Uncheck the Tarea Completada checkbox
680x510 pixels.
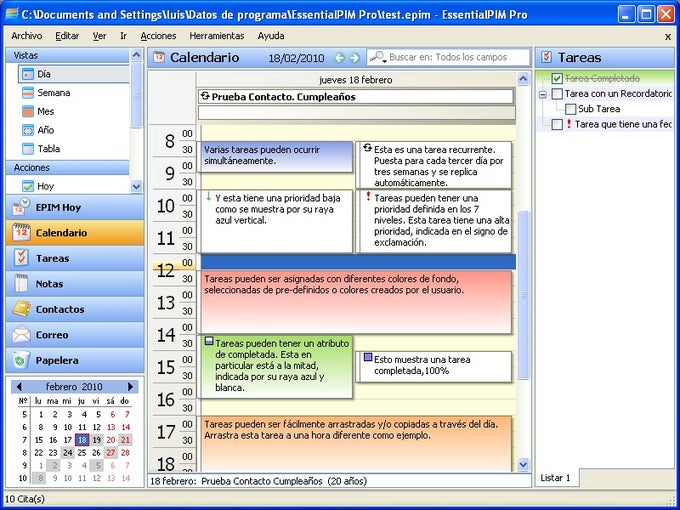(x=557, y=78)
